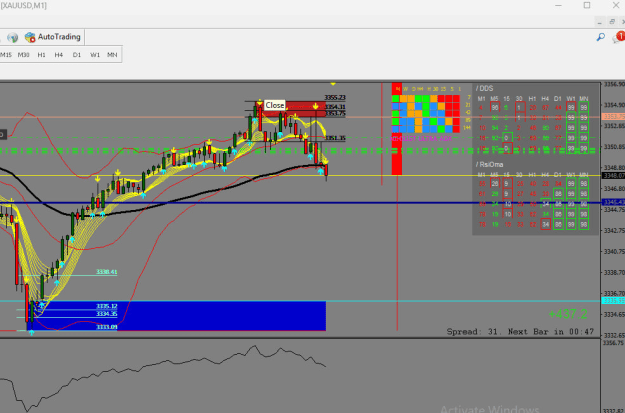The width and height of the screenshot is (625, 413).
Task: Click the 3342.75 price axis value
Action: pos(613,230)
